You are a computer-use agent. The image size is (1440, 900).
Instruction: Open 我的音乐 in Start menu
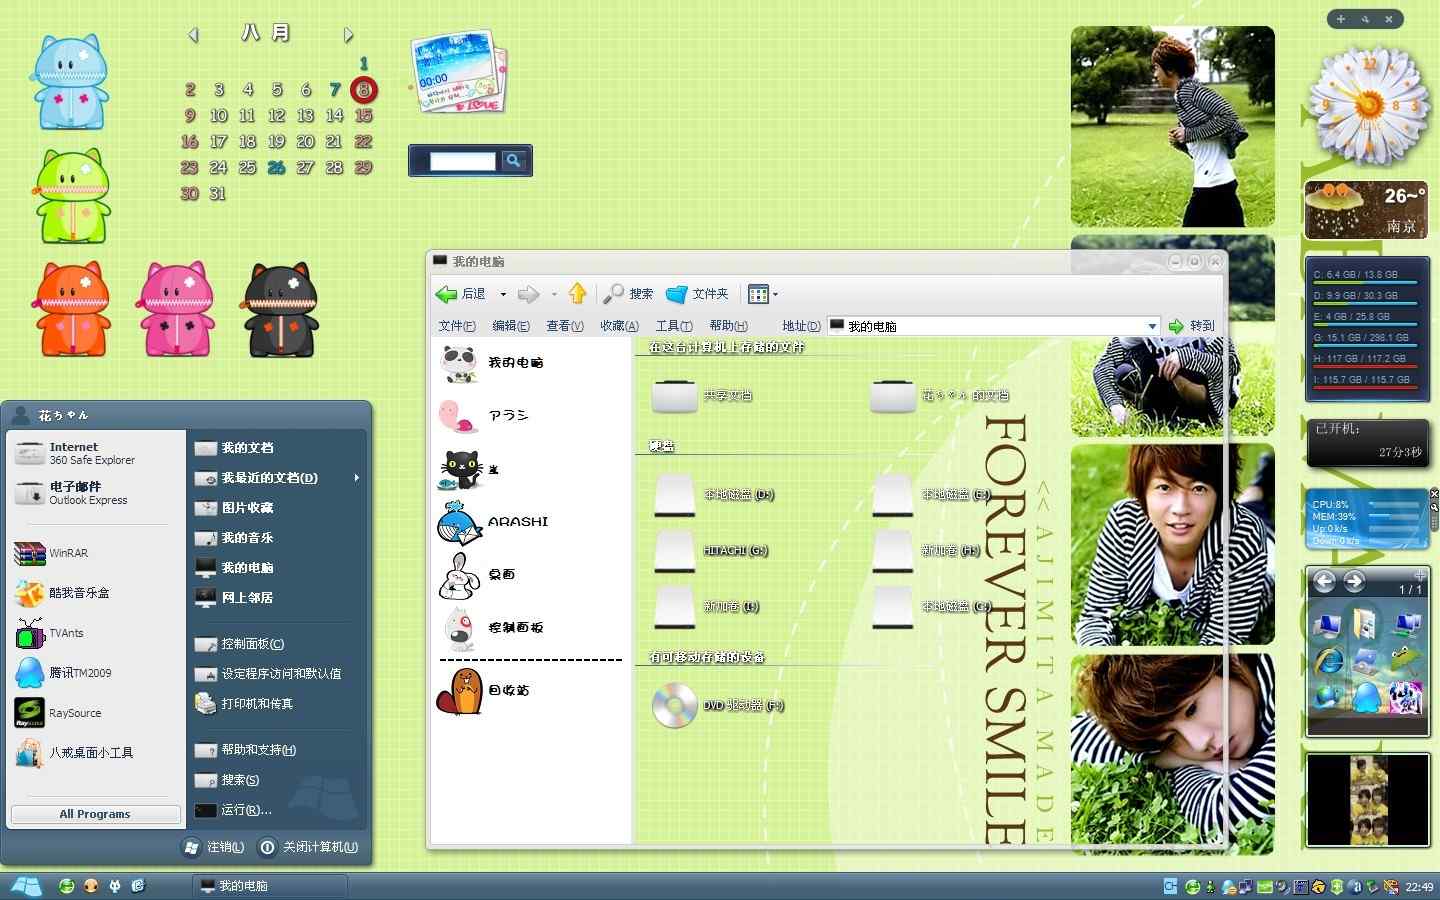pos(277,538)
